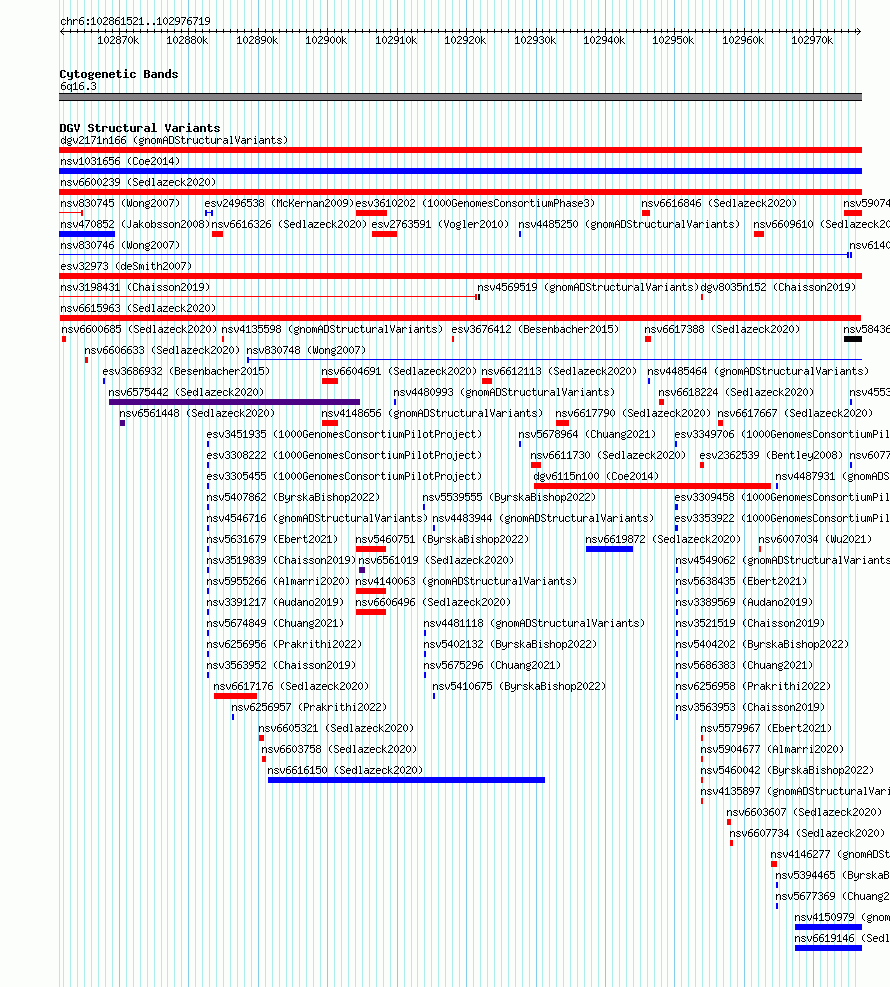Open esv2362539 (Bentley2008) label

[771, 455]
